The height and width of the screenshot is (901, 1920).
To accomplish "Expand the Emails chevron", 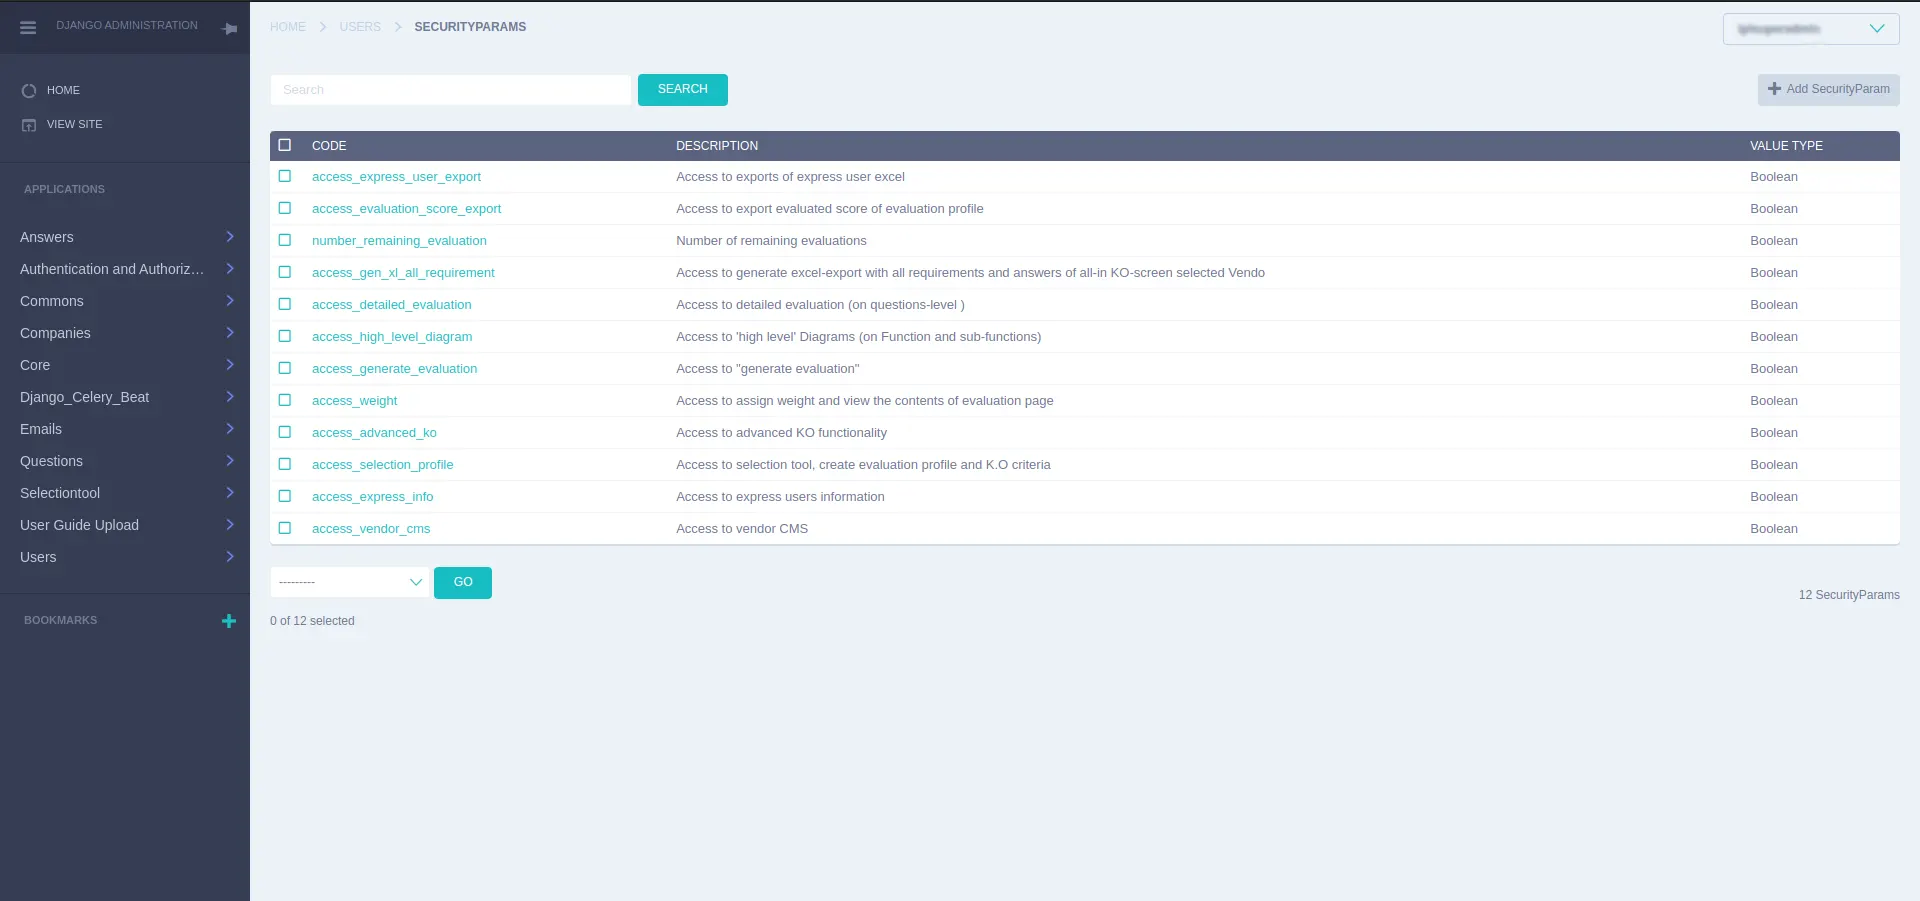I will click(x=230, y=429).
